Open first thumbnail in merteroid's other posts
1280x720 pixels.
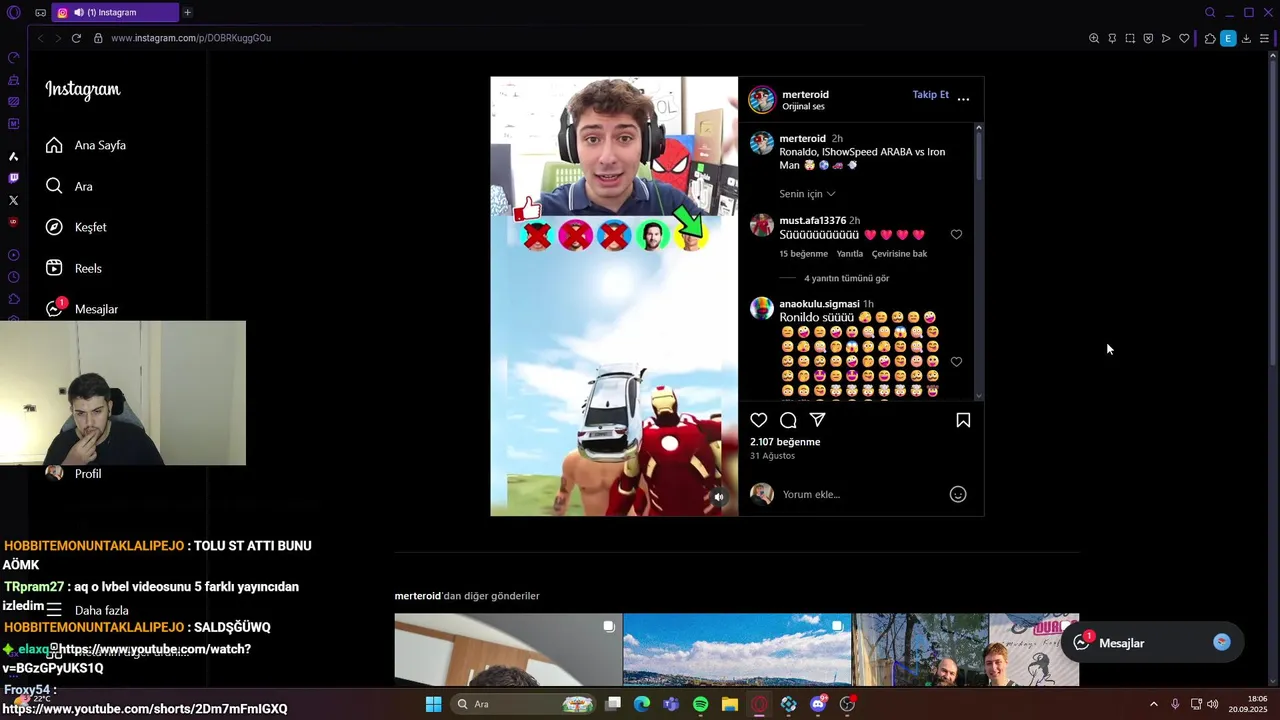coord(508,650)
